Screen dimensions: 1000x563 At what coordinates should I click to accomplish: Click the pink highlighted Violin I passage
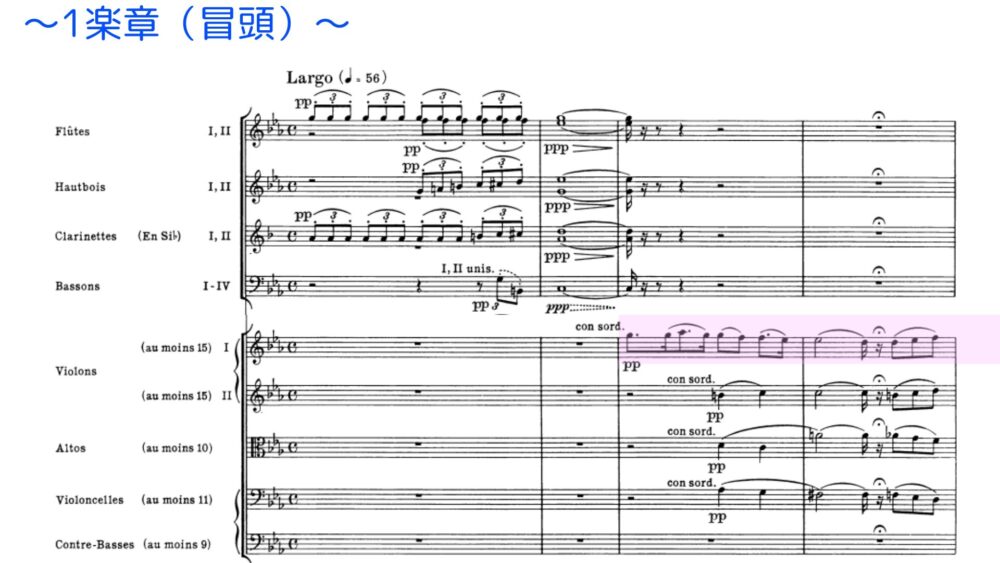coord(809,339)
